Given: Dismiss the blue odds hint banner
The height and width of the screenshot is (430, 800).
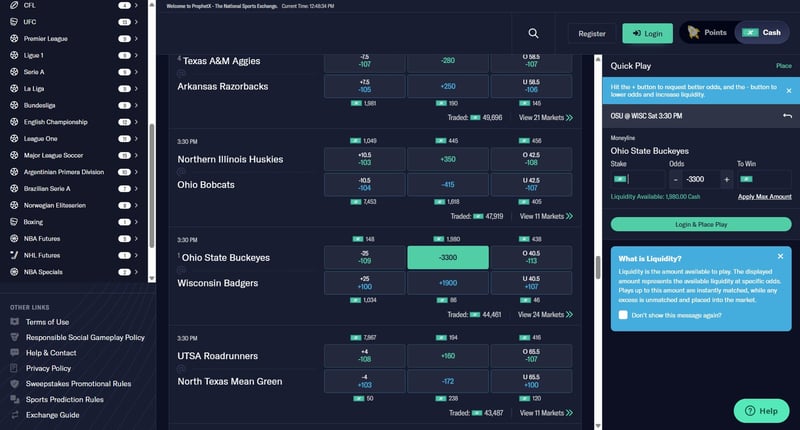Looking at the screenshot, I should pyautogui.click(x=787, y=91).
